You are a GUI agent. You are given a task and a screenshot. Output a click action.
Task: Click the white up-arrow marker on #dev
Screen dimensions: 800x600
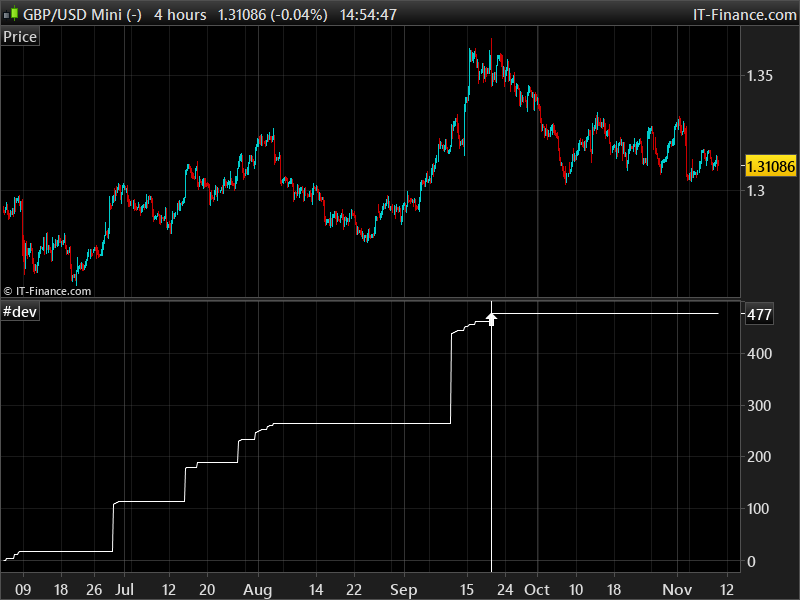tap(491, 319)
